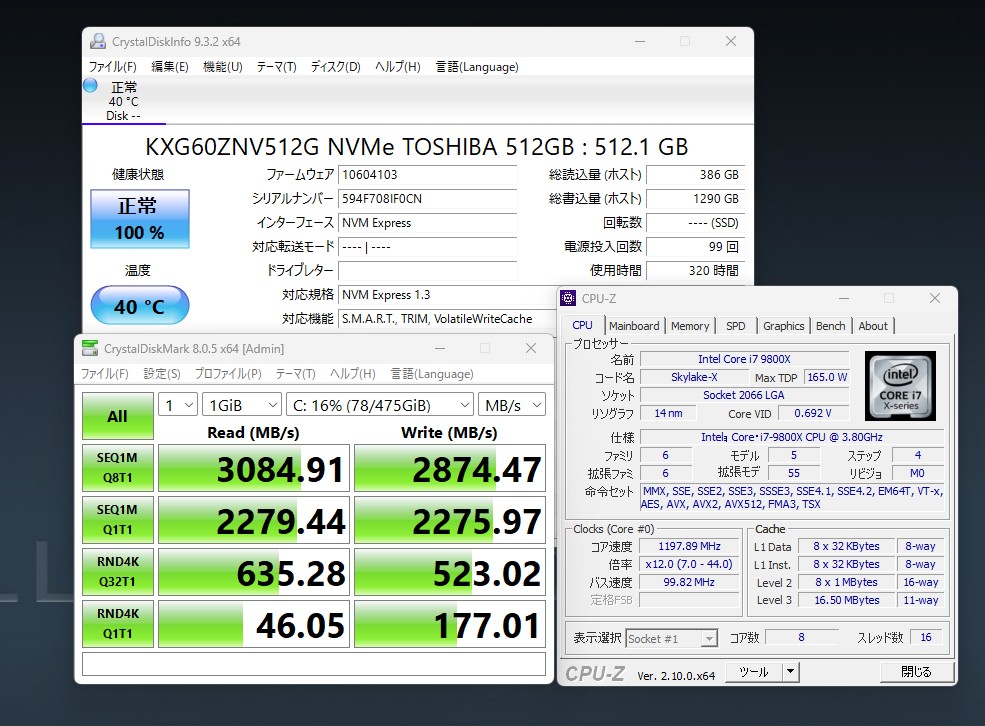This screenshot has height=726, width=985.
Task: Open ファイル(F) menu in CrystalDiskMark
Action: pos(104,374)
